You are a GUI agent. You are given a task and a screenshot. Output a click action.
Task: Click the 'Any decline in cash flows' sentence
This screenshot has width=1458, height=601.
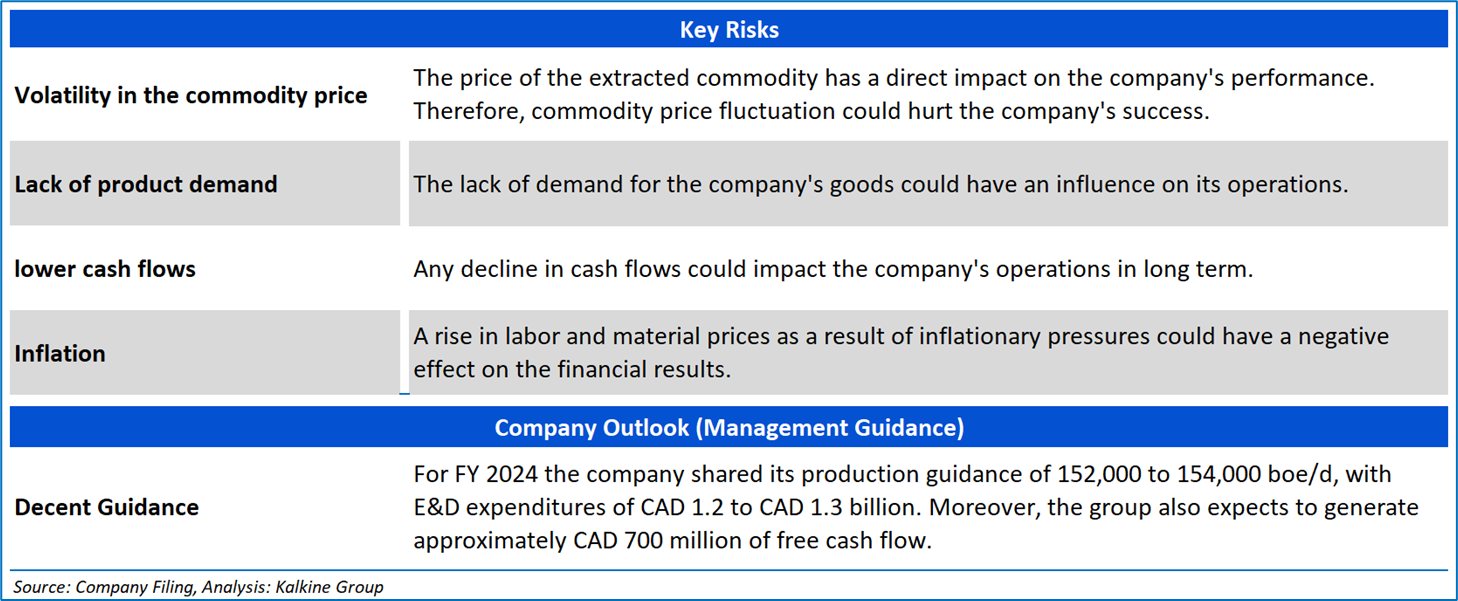pos(832,269)
